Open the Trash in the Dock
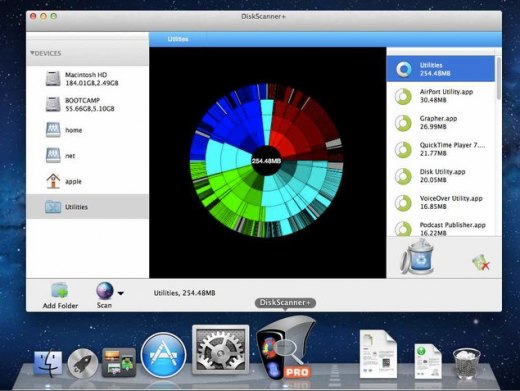The height and width of the screenshot is (391, 520). 467,364
